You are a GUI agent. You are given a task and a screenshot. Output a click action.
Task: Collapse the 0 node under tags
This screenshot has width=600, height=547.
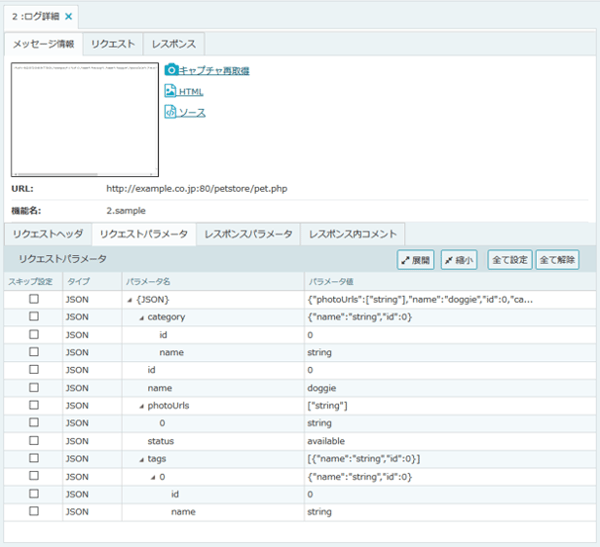coord(153,477)
